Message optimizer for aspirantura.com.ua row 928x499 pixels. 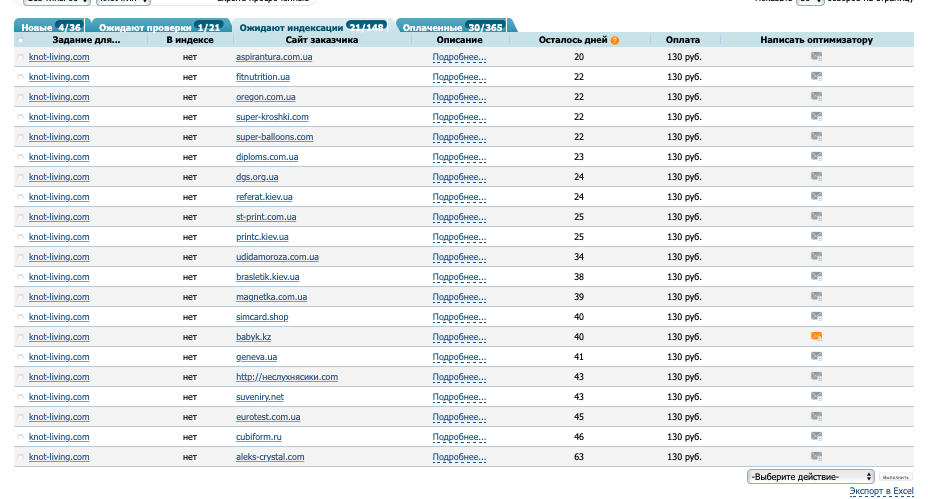tap(816, 57)
